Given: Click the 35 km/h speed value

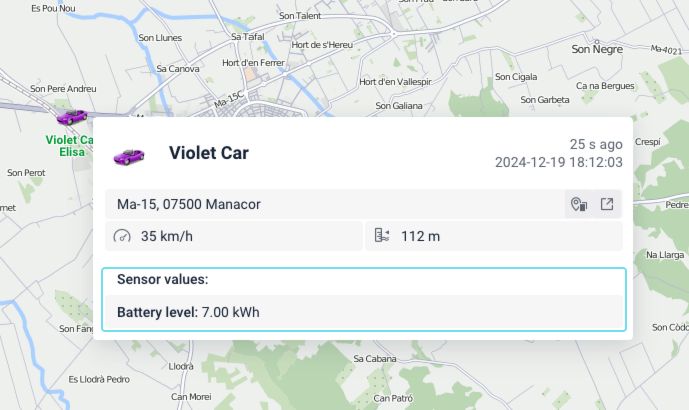Looking at the screenshot, I should (x=166, y=237).
